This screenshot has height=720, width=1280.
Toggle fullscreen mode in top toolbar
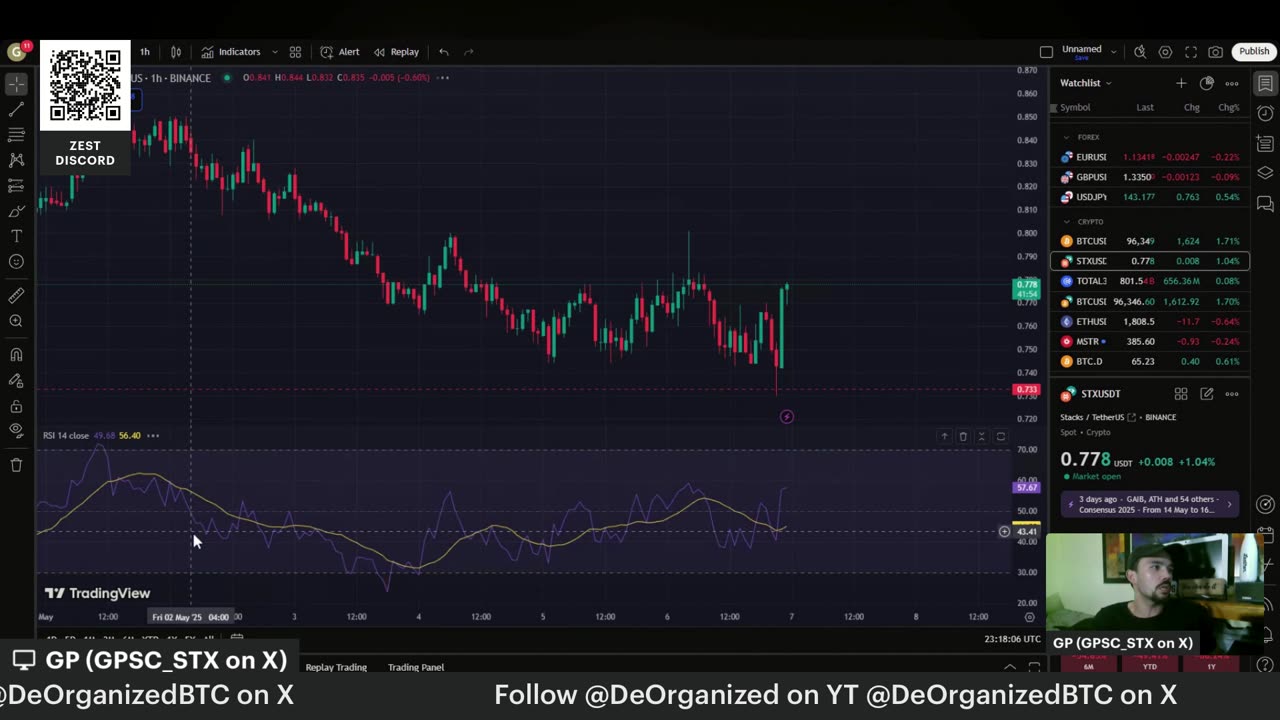click(1190, 52)
